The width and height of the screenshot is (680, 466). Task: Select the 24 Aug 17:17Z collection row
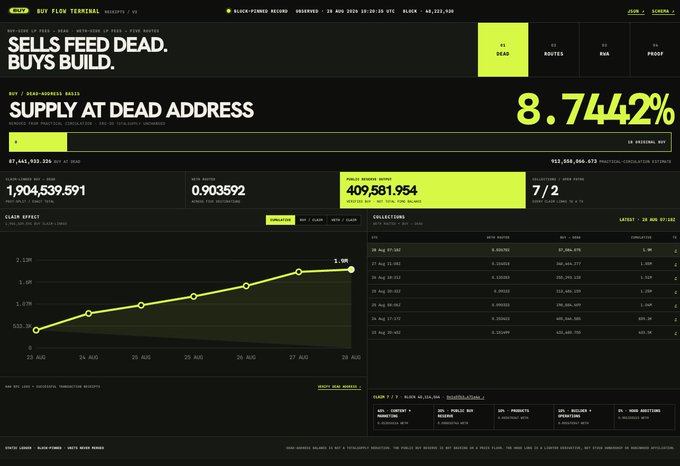click(x=523, y=319)
